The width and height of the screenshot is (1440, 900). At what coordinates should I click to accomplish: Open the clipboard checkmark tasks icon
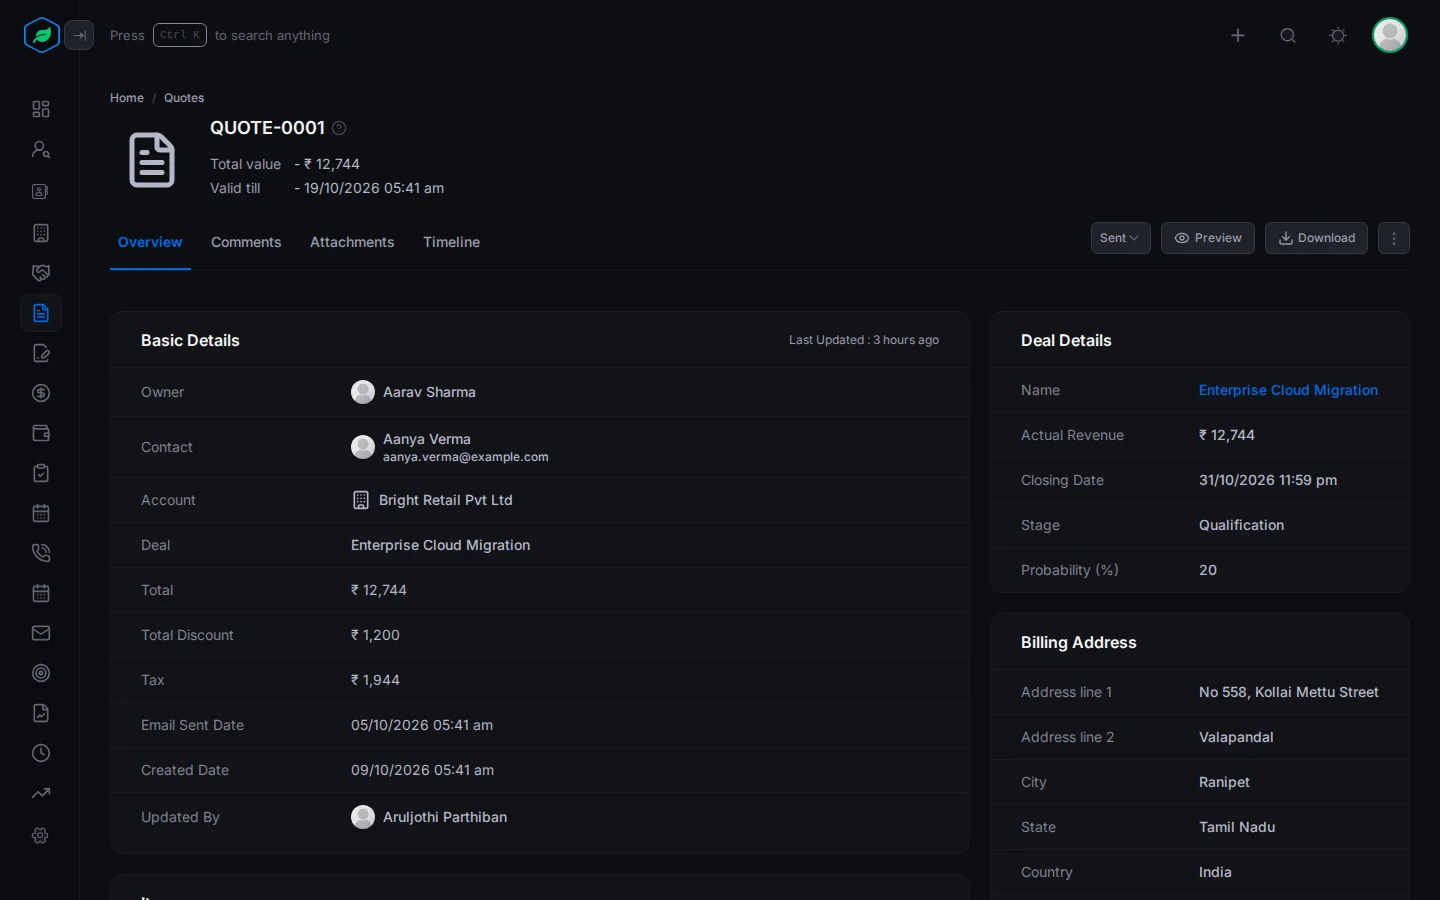tap(41, 473)
